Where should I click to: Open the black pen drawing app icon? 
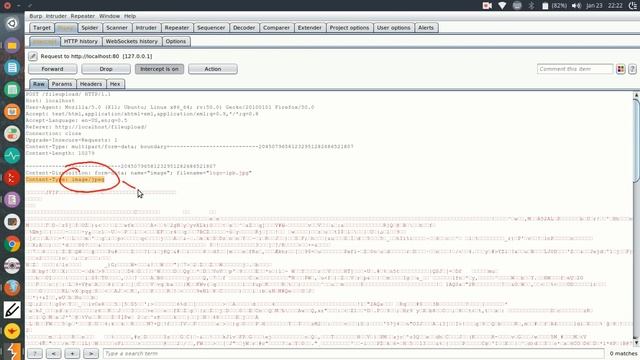[12, 310]
